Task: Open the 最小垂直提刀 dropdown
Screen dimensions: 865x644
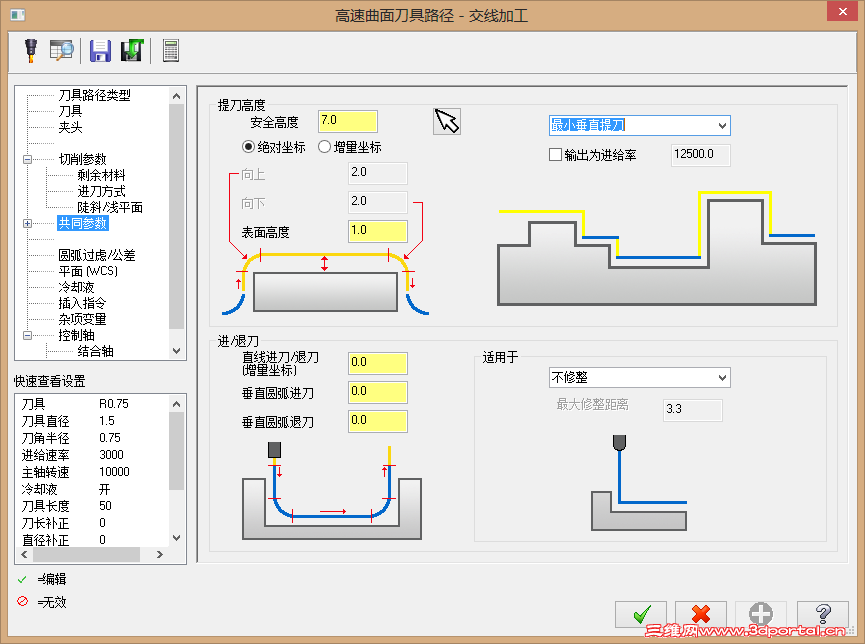Action: coord(640,125)
